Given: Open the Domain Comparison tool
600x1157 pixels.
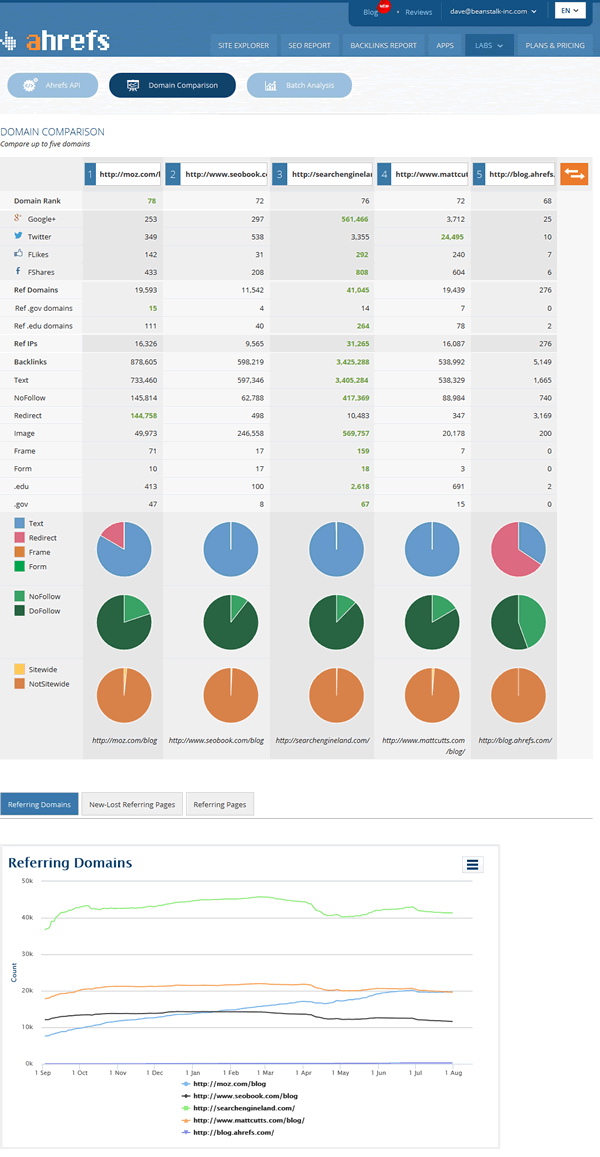Looking at the screenshot, I should (x=173, y=86).
